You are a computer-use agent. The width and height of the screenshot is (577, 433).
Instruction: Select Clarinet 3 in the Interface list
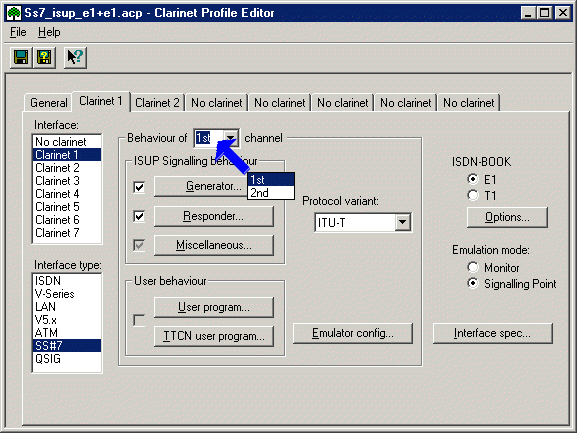[67, 181]
